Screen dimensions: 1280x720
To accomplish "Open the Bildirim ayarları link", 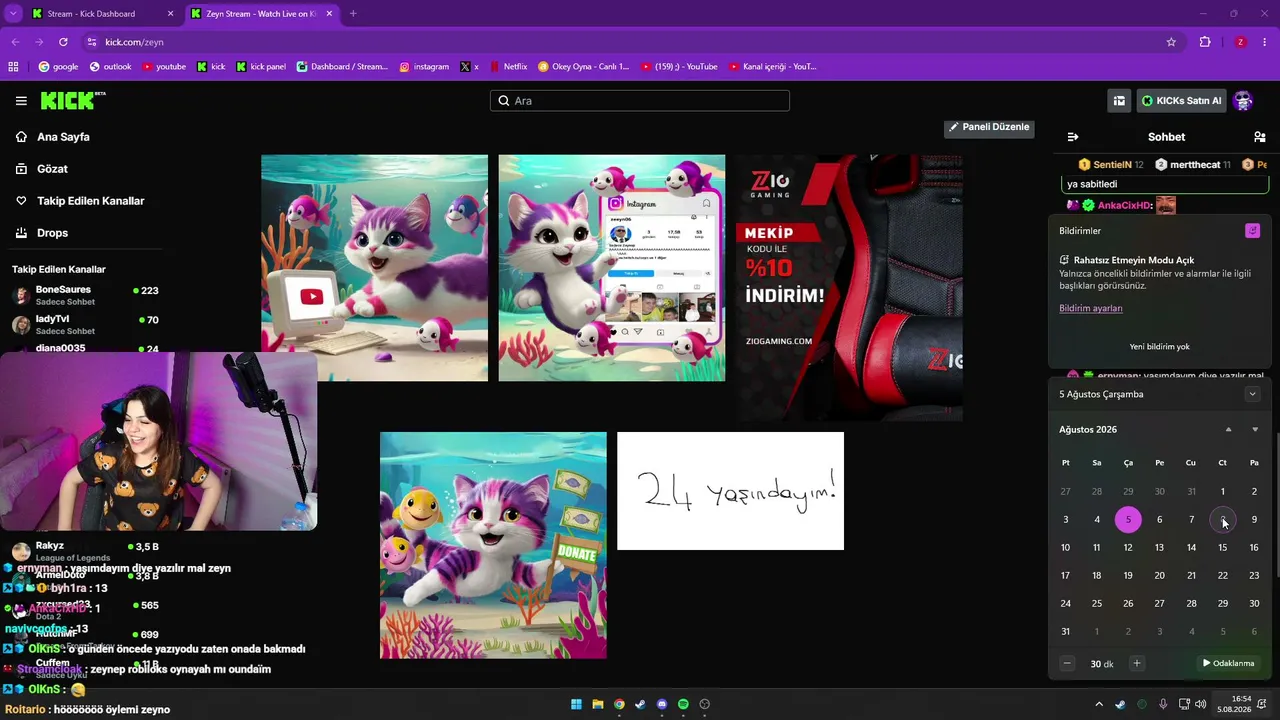I will tap(1090, 308).
